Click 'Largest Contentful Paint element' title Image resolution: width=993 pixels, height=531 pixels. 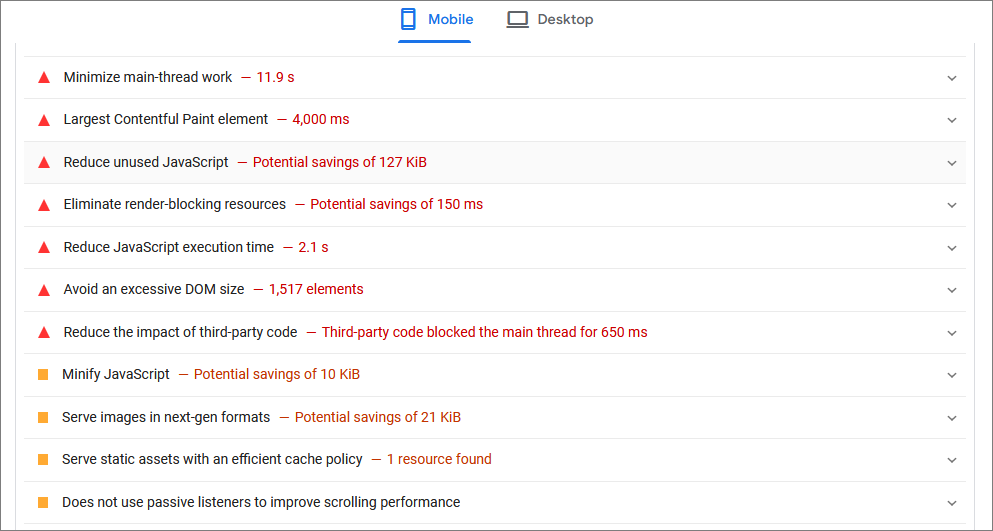point(165,119)
